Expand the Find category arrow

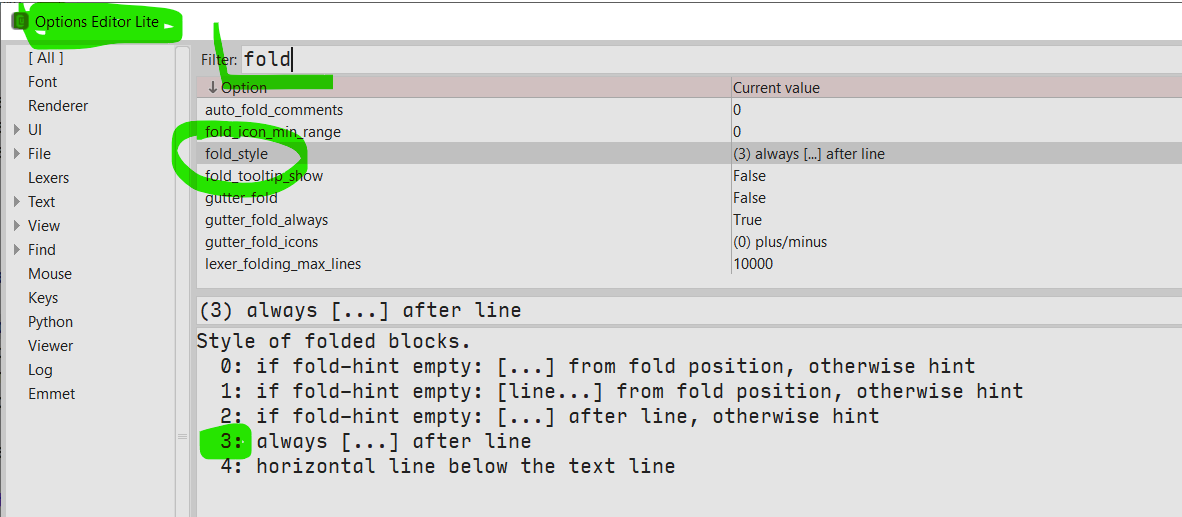(x=18, y=250)
